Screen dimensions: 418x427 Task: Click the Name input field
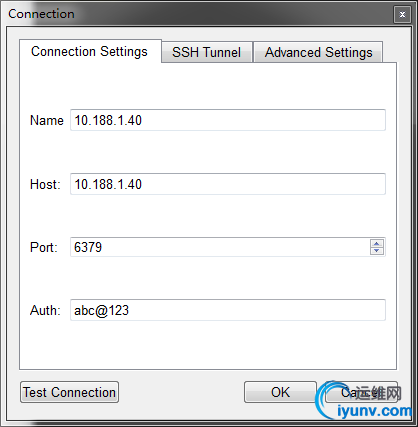tap(228, 120)
